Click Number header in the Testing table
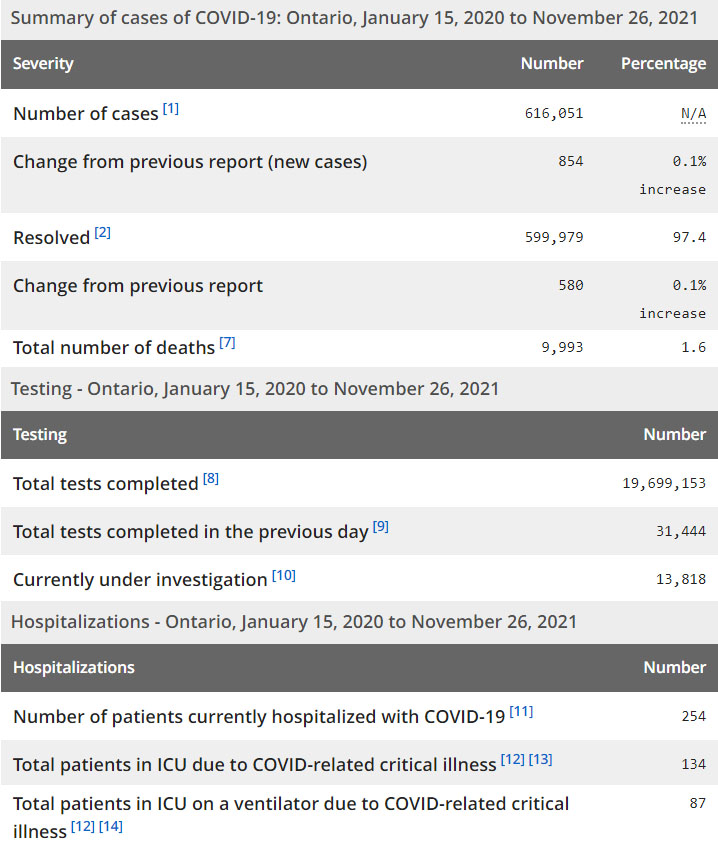The height and width of the screenshot is (848, 718). point(675,435)
